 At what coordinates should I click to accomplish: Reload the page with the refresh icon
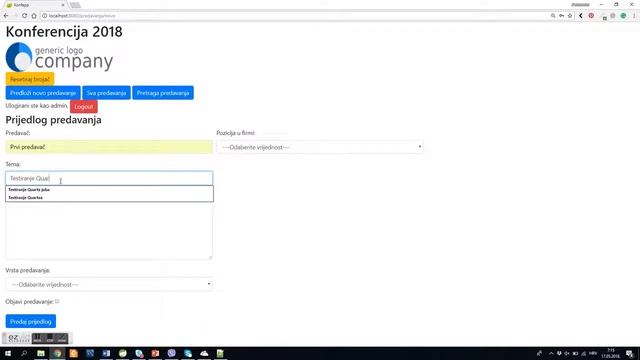(x=24, y=16)
